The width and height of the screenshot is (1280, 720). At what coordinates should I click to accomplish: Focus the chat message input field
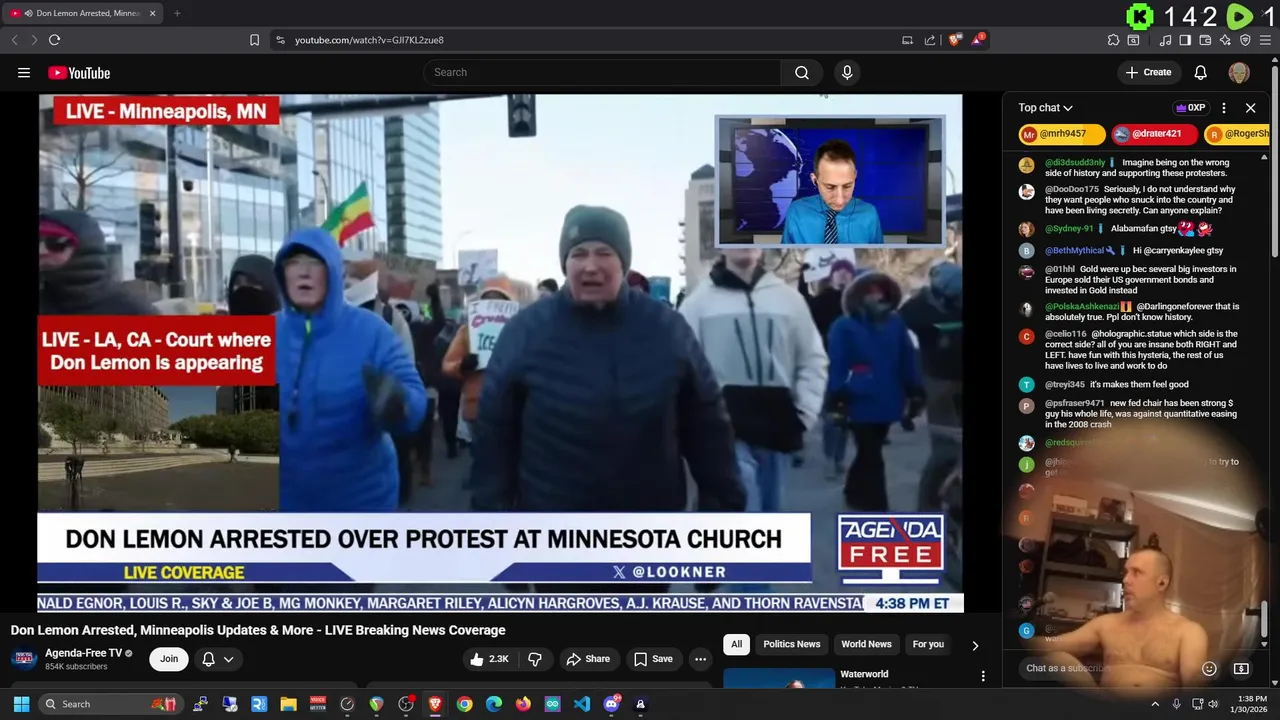tap(1108, 668)
